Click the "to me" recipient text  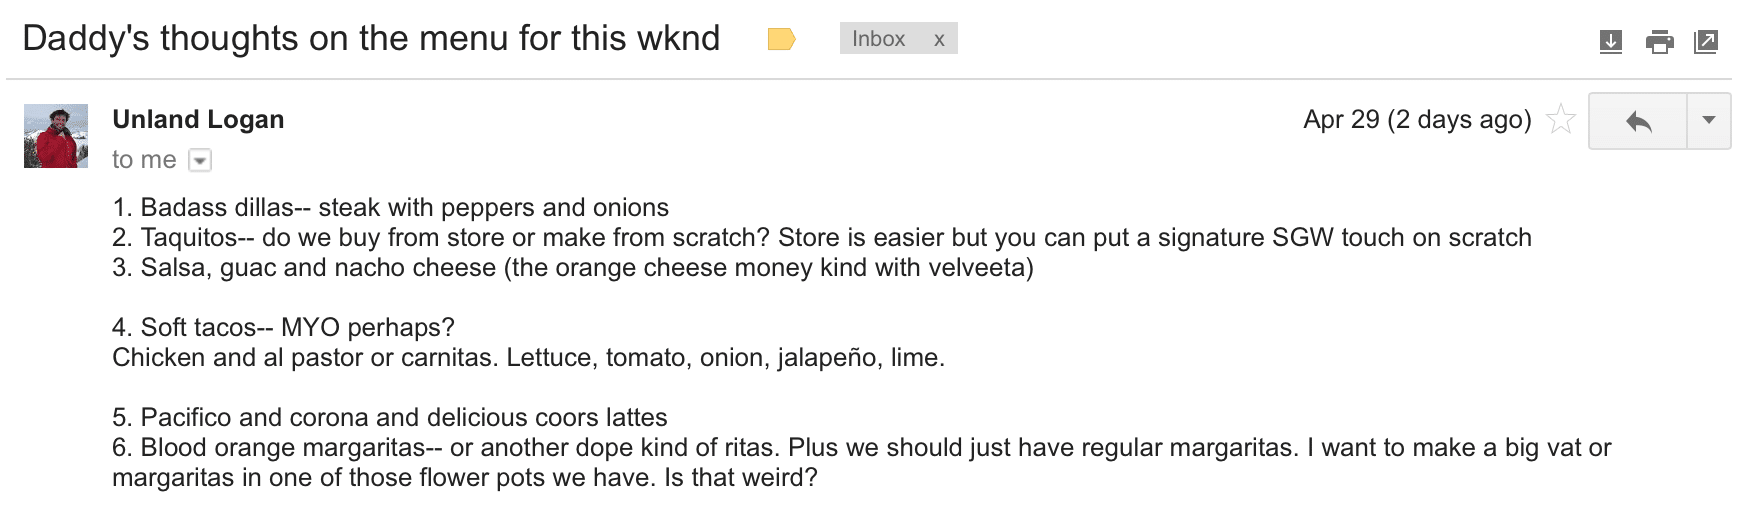(x=144, y=160)
